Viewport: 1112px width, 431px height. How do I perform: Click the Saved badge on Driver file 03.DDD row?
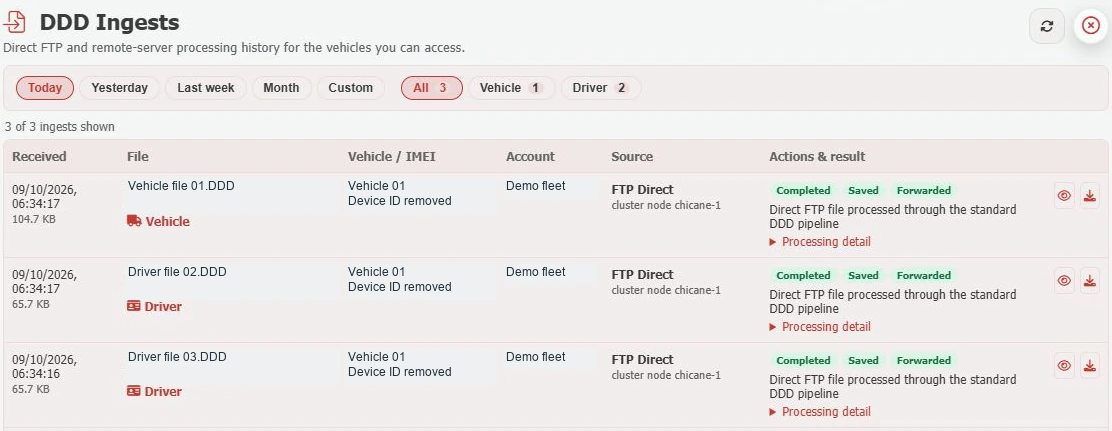click(x=863, y=360)
